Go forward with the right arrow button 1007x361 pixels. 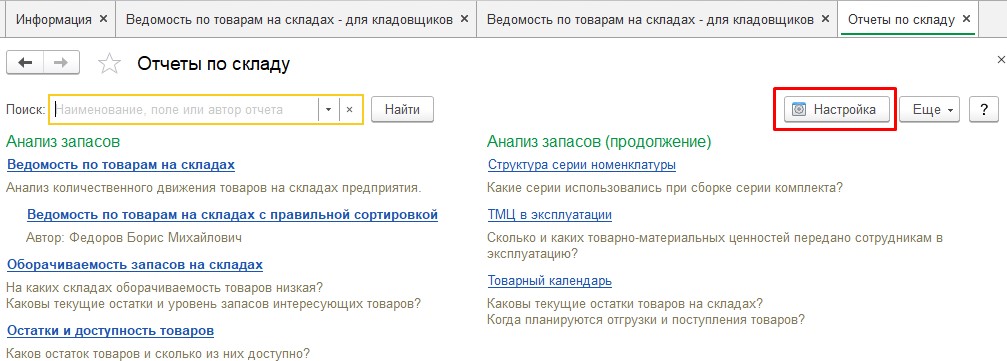click(x=61, y=63)
